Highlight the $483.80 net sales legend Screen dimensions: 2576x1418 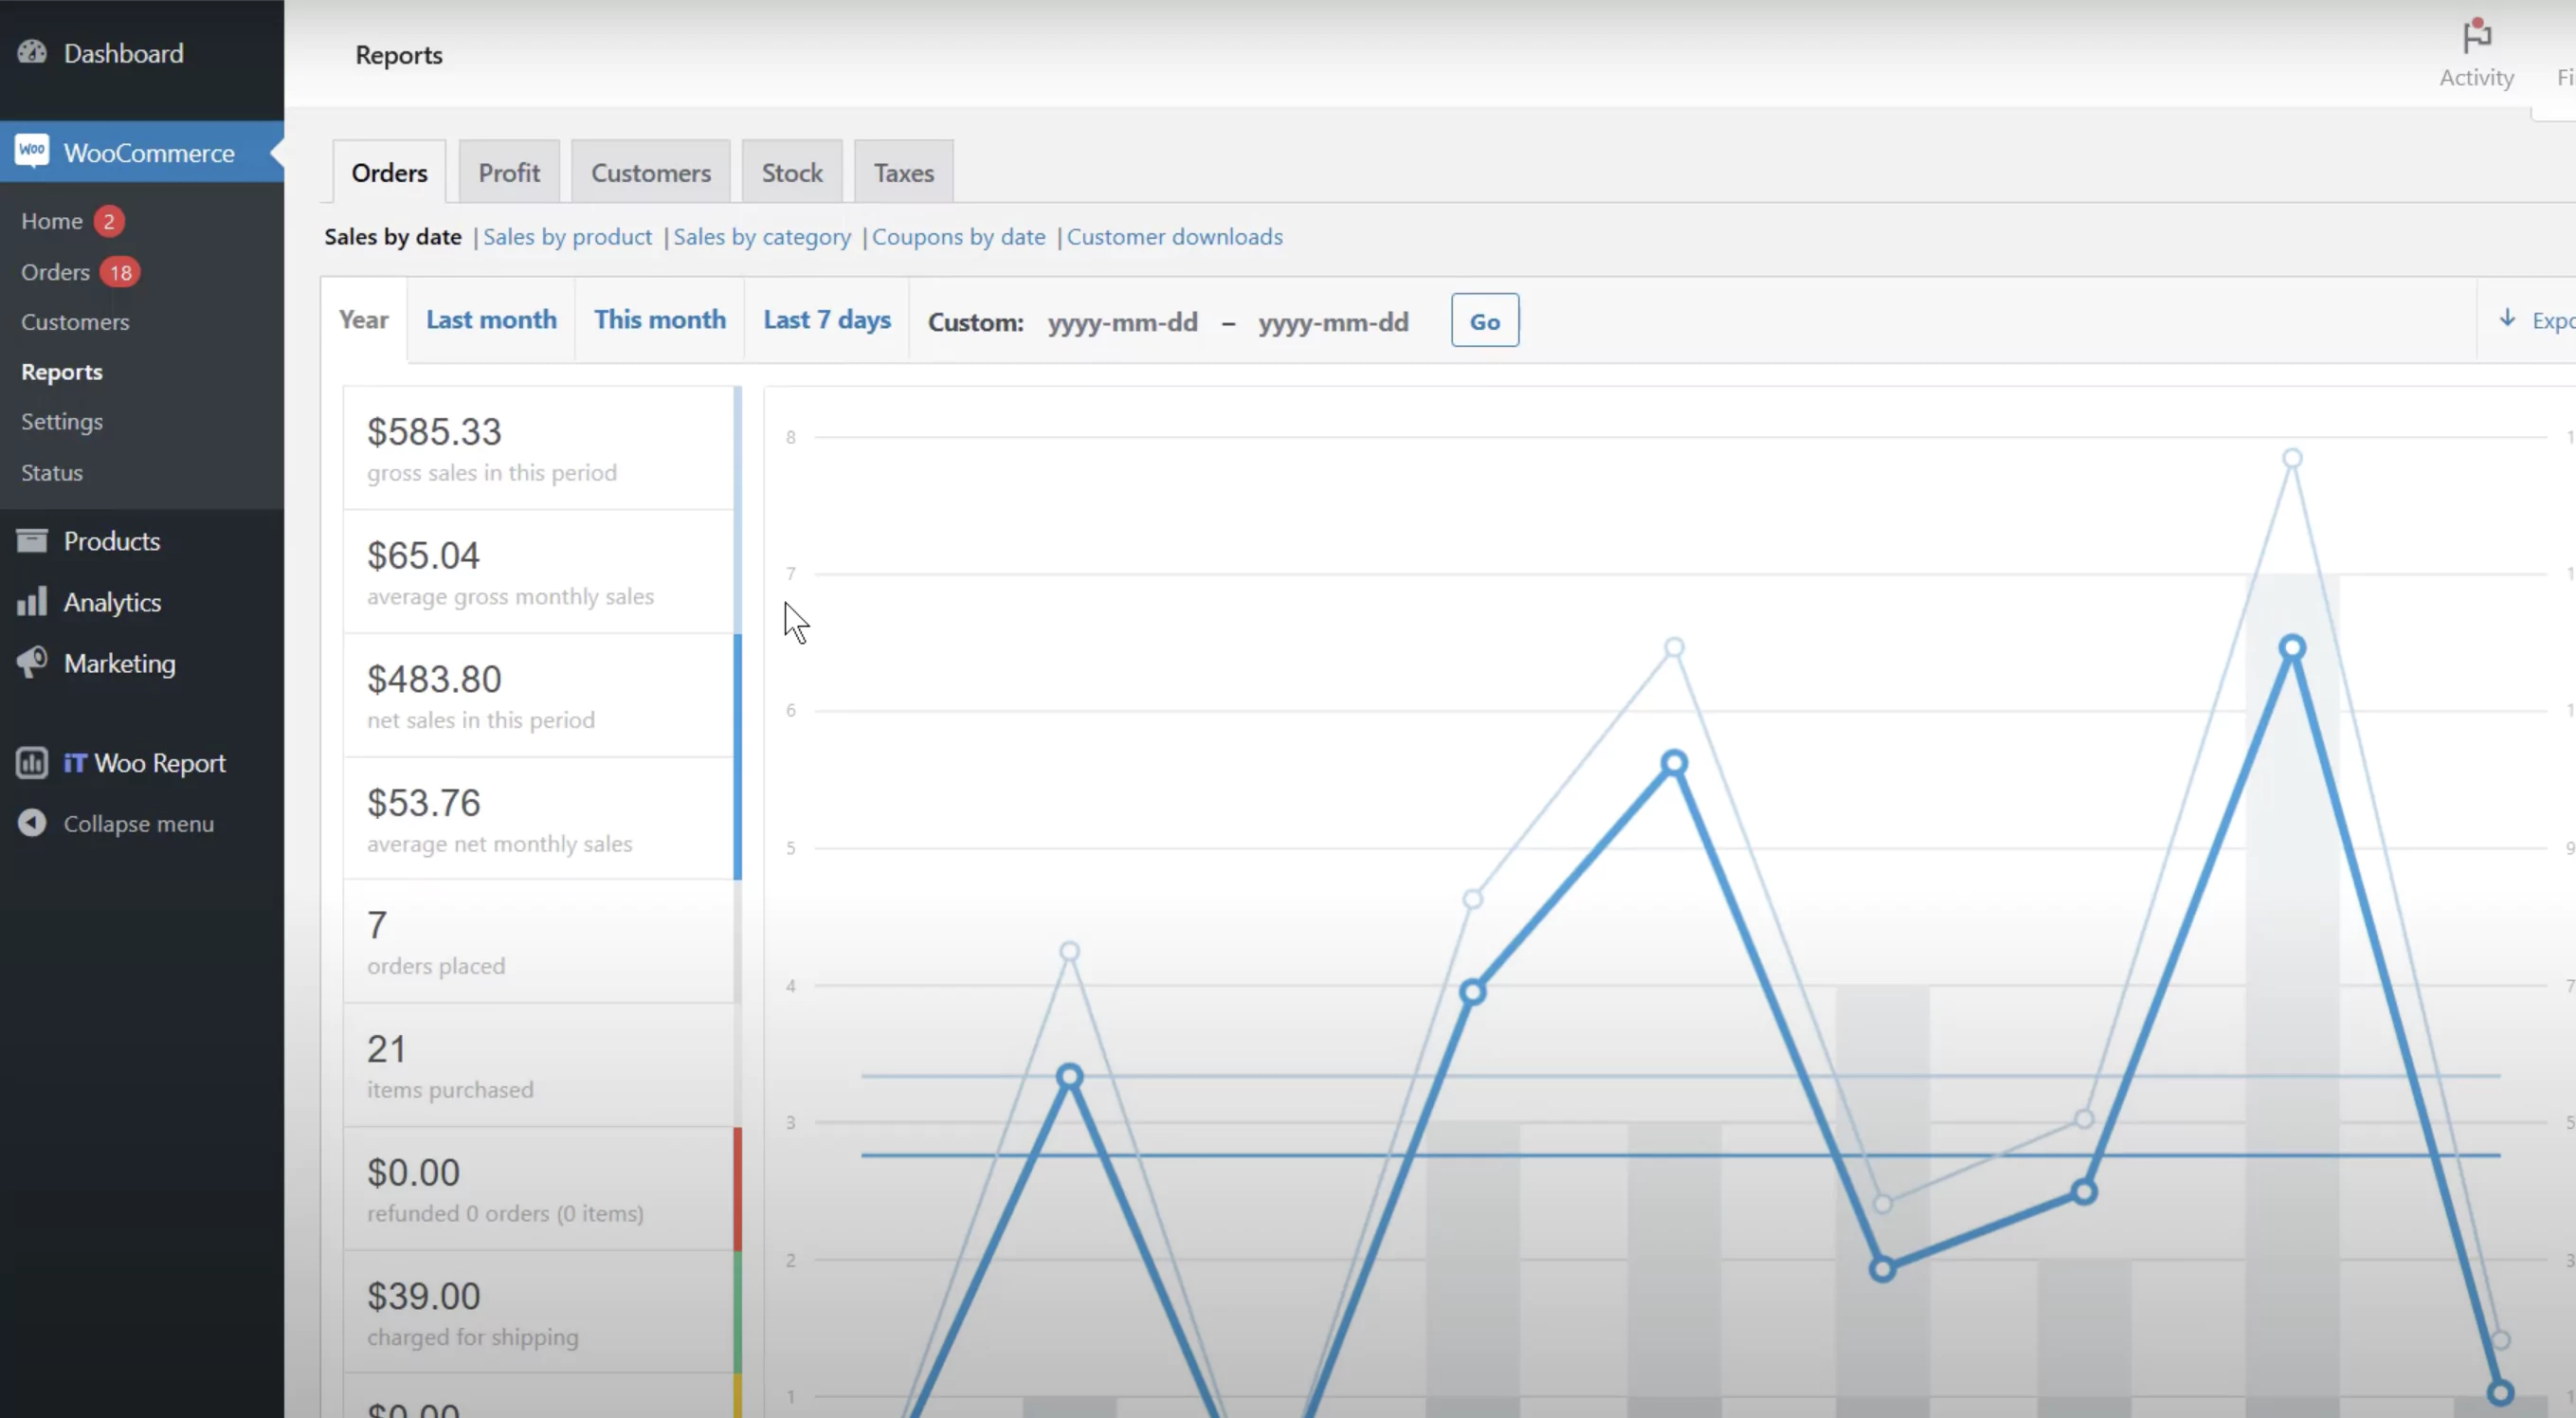[x=542, y=695]
